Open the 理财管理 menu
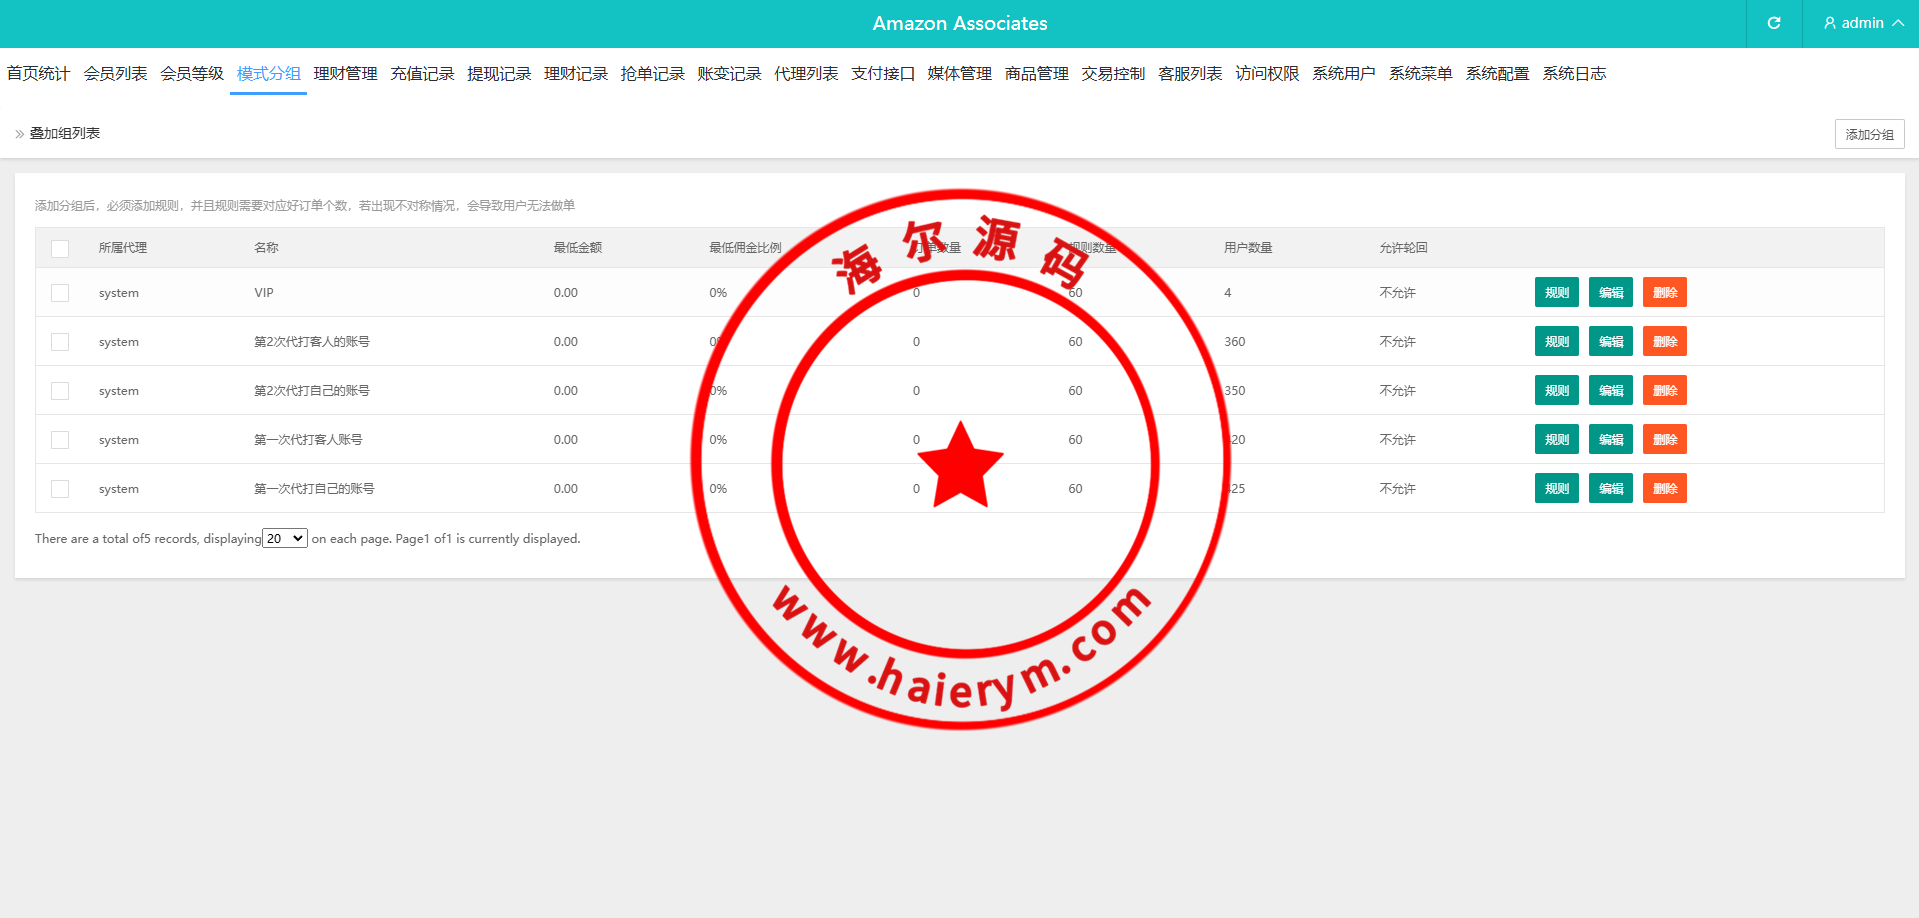Image resolution: width=1919 pixels, height=918 pixels. pos(345,73)
